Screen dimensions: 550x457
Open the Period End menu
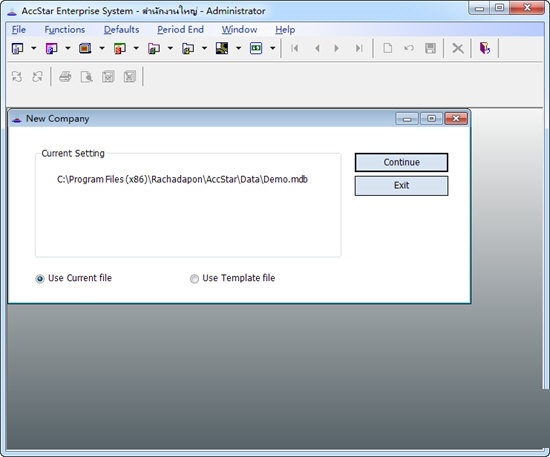pos(180,29)
